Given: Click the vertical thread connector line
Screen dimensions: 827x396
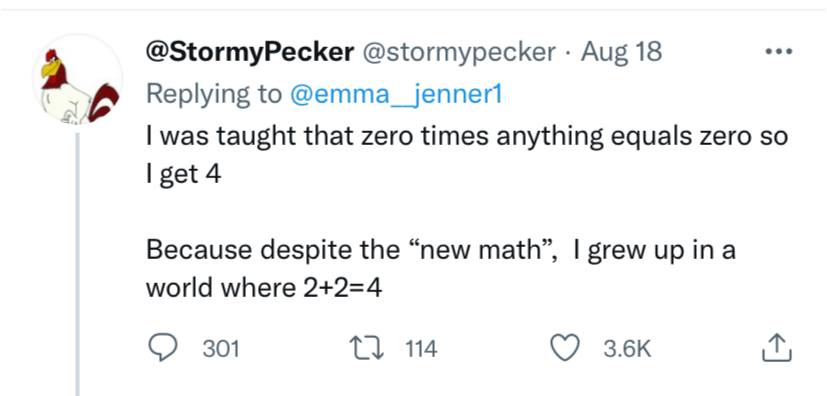Looking at the screenshot, I should click(x=78, y=264).
